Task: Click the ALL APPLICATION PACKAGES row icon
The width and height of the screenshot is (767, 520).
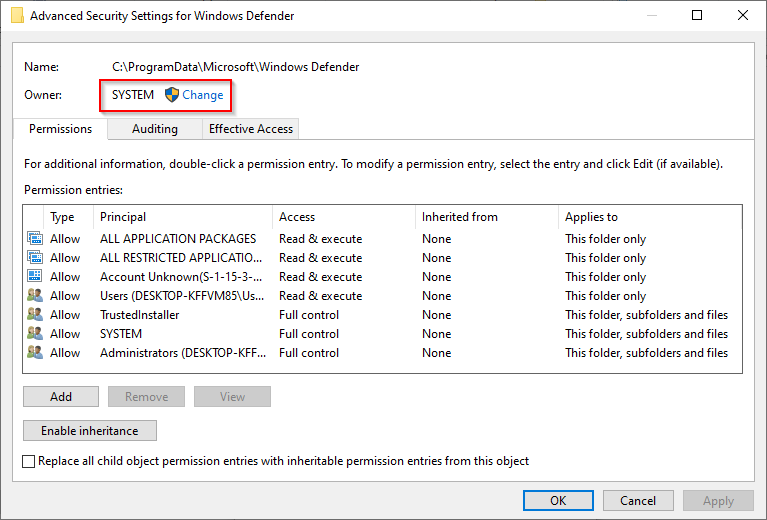Action: [x=35, y=238]
